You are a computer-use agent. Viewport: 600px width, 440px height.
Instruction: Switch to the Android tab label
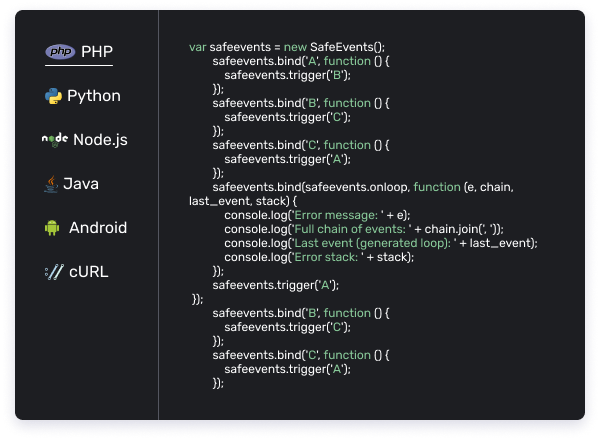98,228
